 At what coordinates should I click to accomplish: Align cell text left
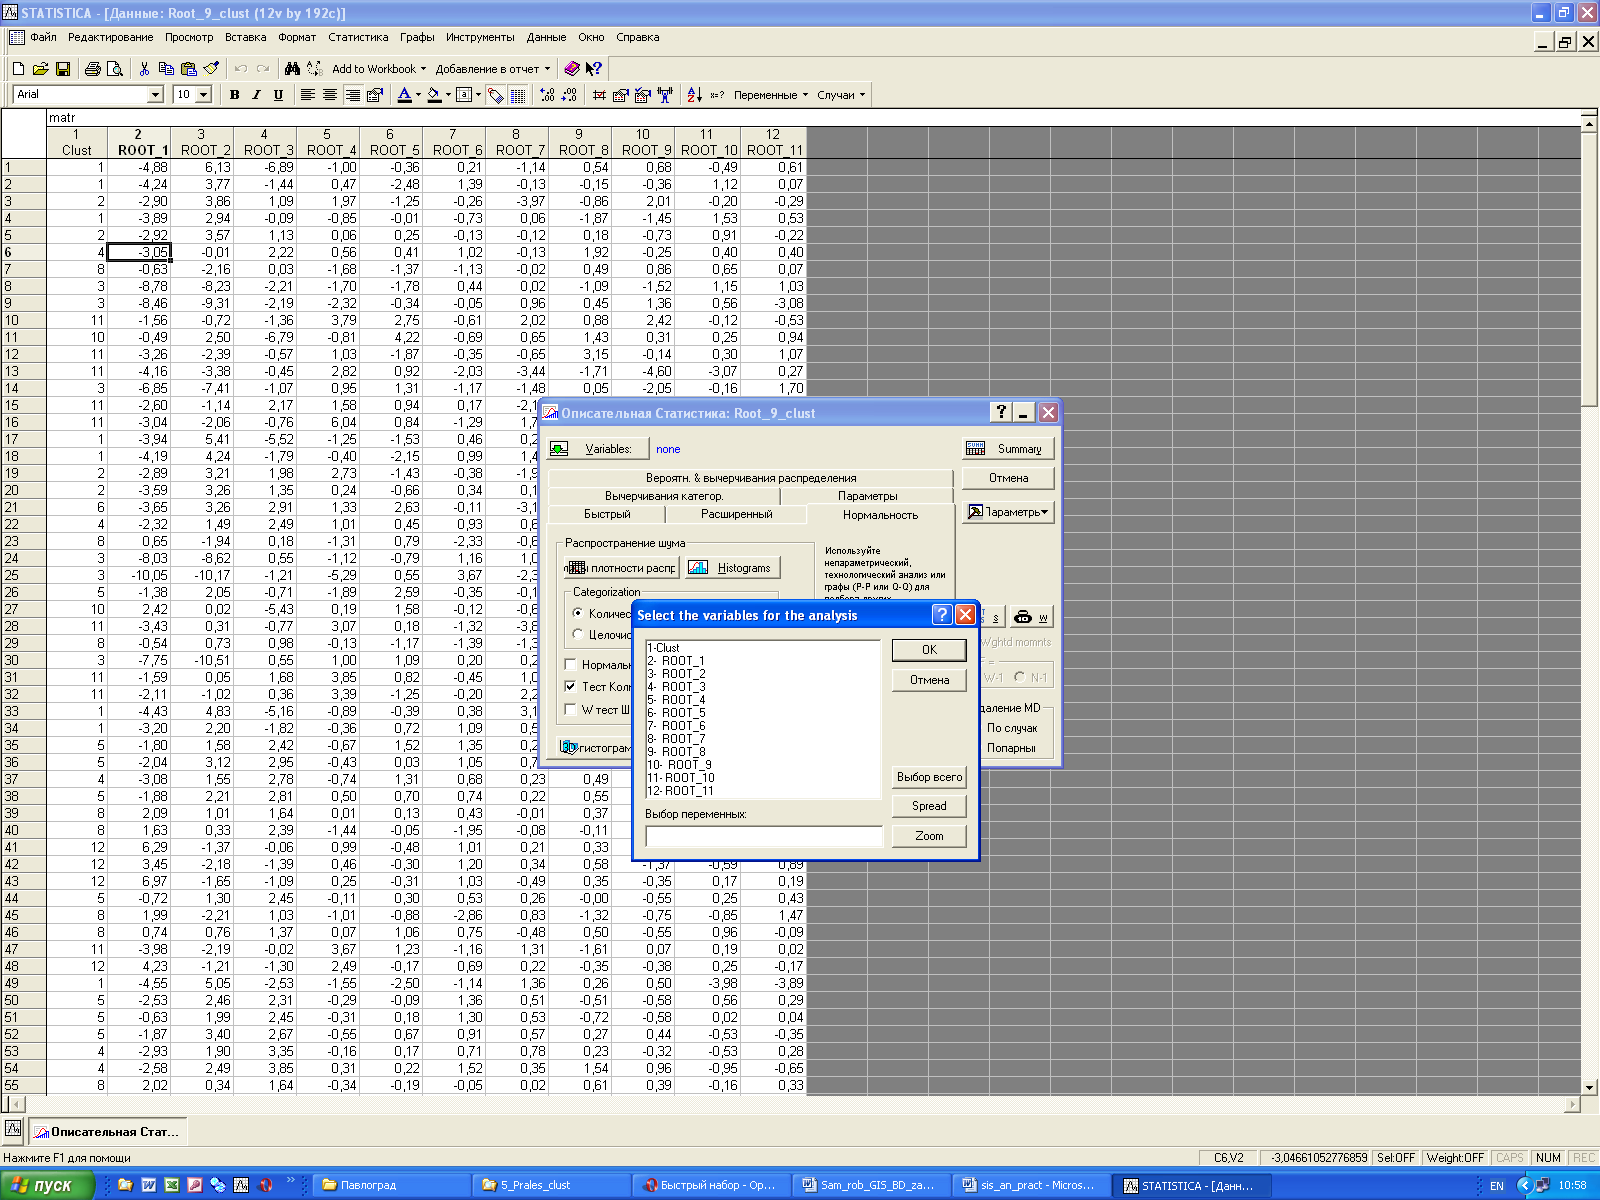[308, 95]
